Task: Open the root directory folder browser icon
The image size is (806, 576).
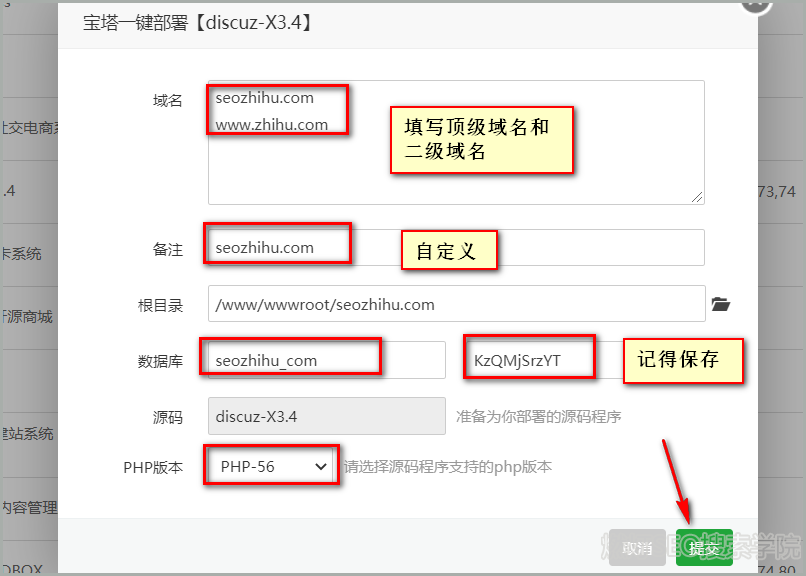Action: point(720,304)
